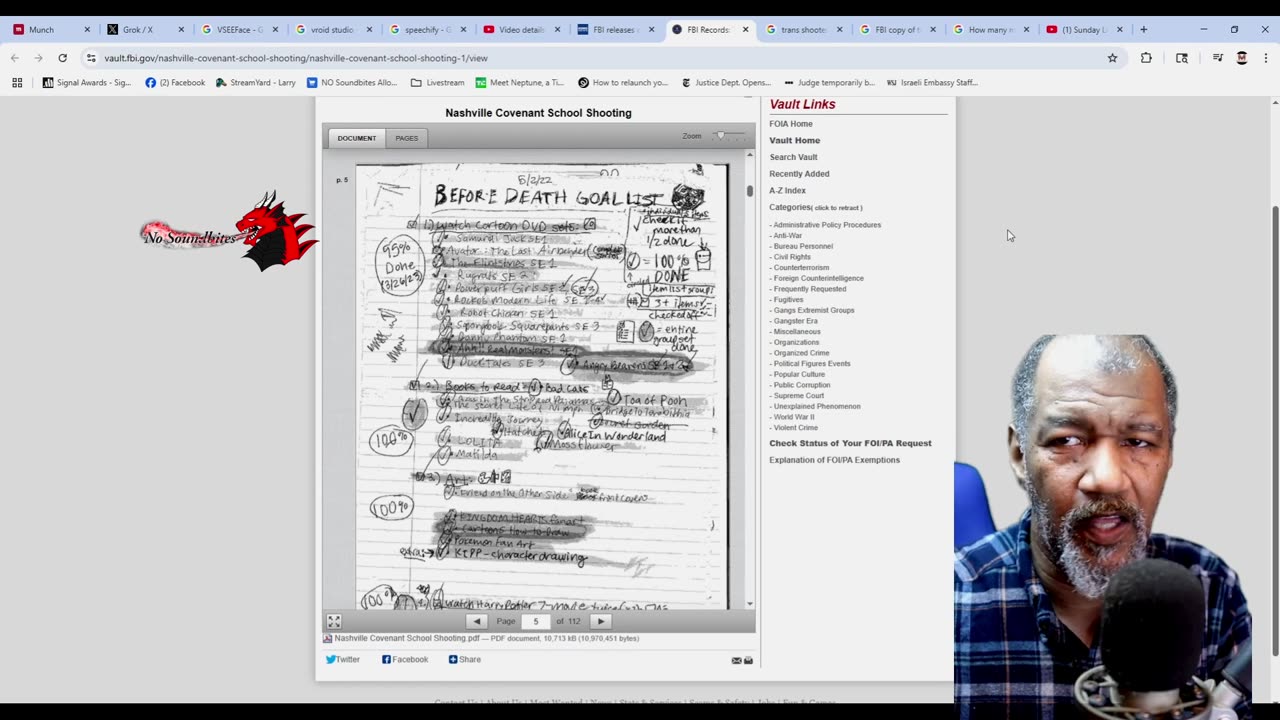The height and width of the screenshot is (720, 1280).
Task: Download Nashville Covenant School Shooting.pdf
Action: pos(407,638)
